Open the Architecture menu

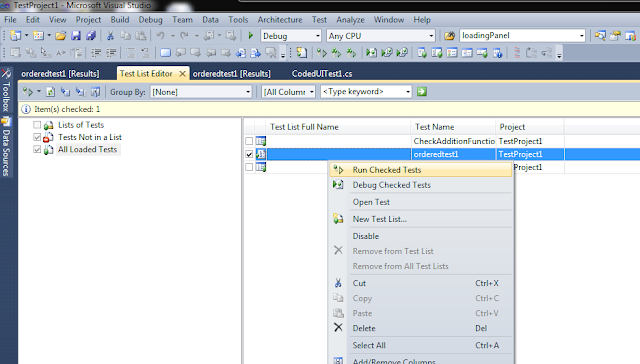(280, 20)
